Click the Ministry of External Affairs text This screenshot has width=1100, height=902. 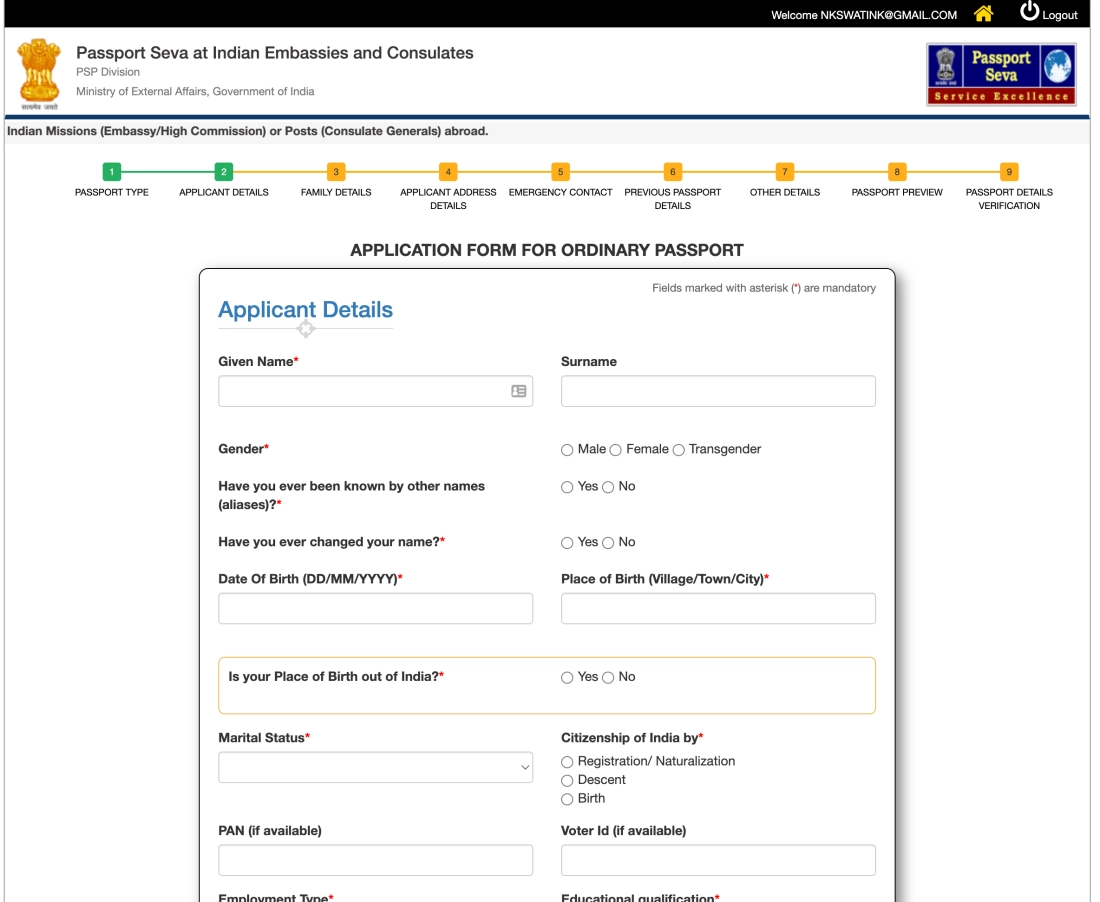(195, 91)
